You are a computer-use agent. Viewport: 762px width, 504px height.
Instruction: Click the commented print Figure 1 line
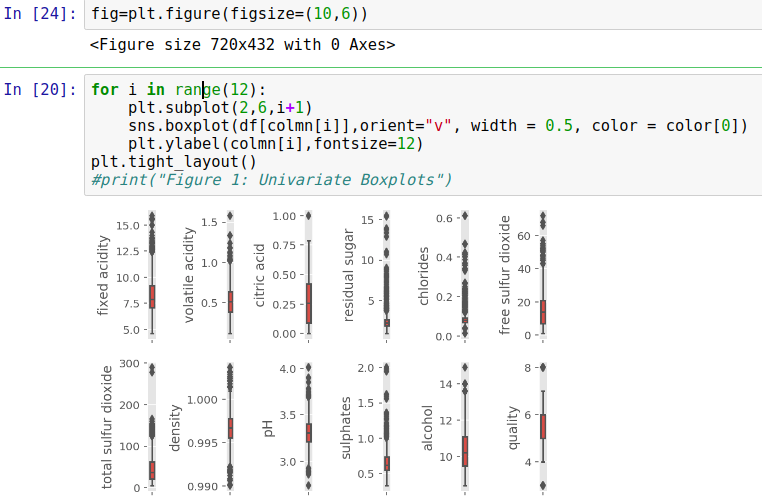click(272, 180)
